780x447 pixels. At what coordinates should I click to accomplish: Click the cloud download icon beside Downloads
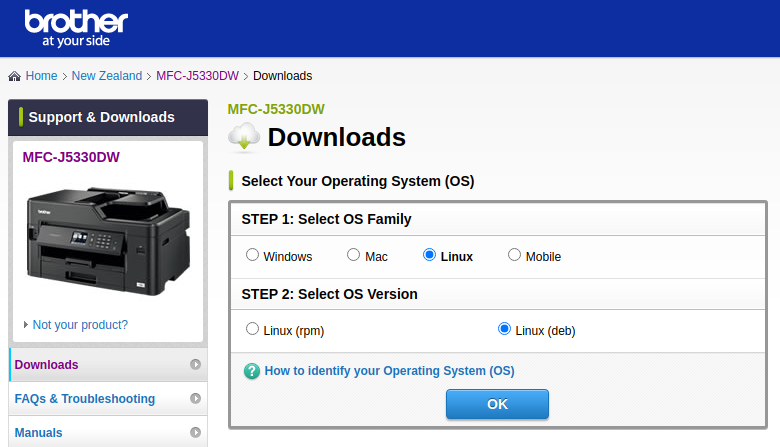click(244, 136)
